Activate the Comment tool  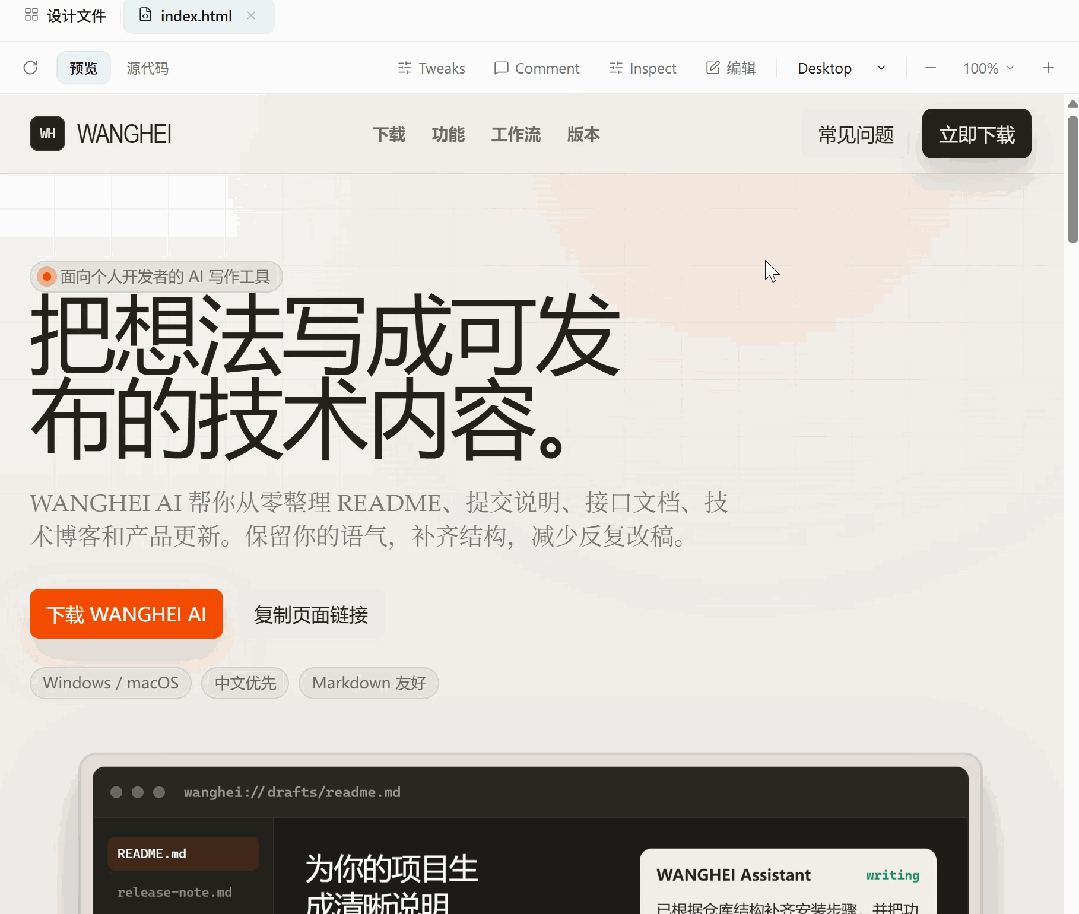[x=537, y=68]
